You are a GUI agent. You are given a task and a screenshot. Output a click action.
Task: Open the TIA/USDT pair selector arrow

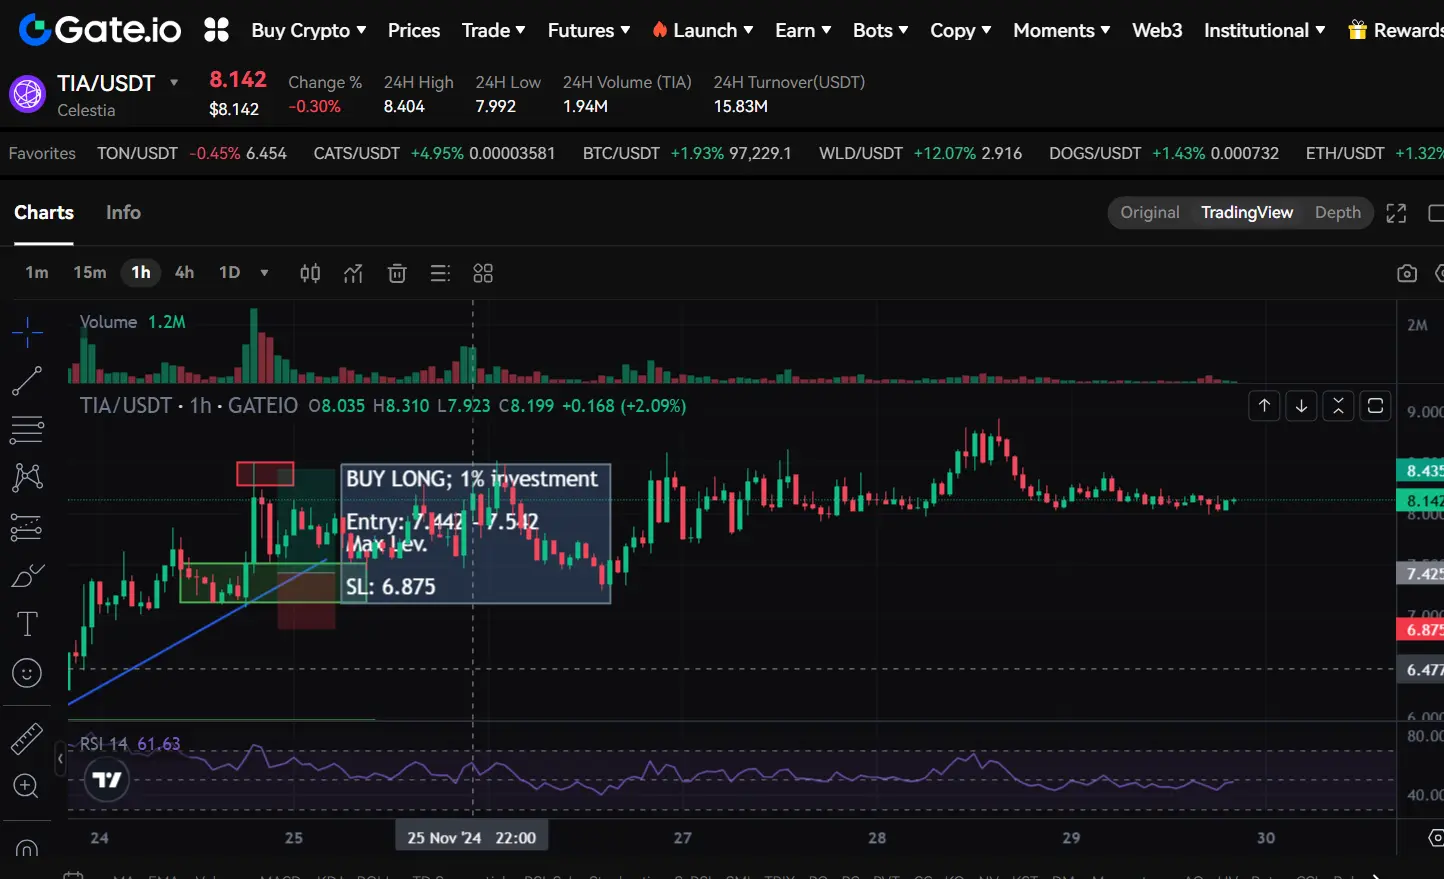click(x=174, y=83)
